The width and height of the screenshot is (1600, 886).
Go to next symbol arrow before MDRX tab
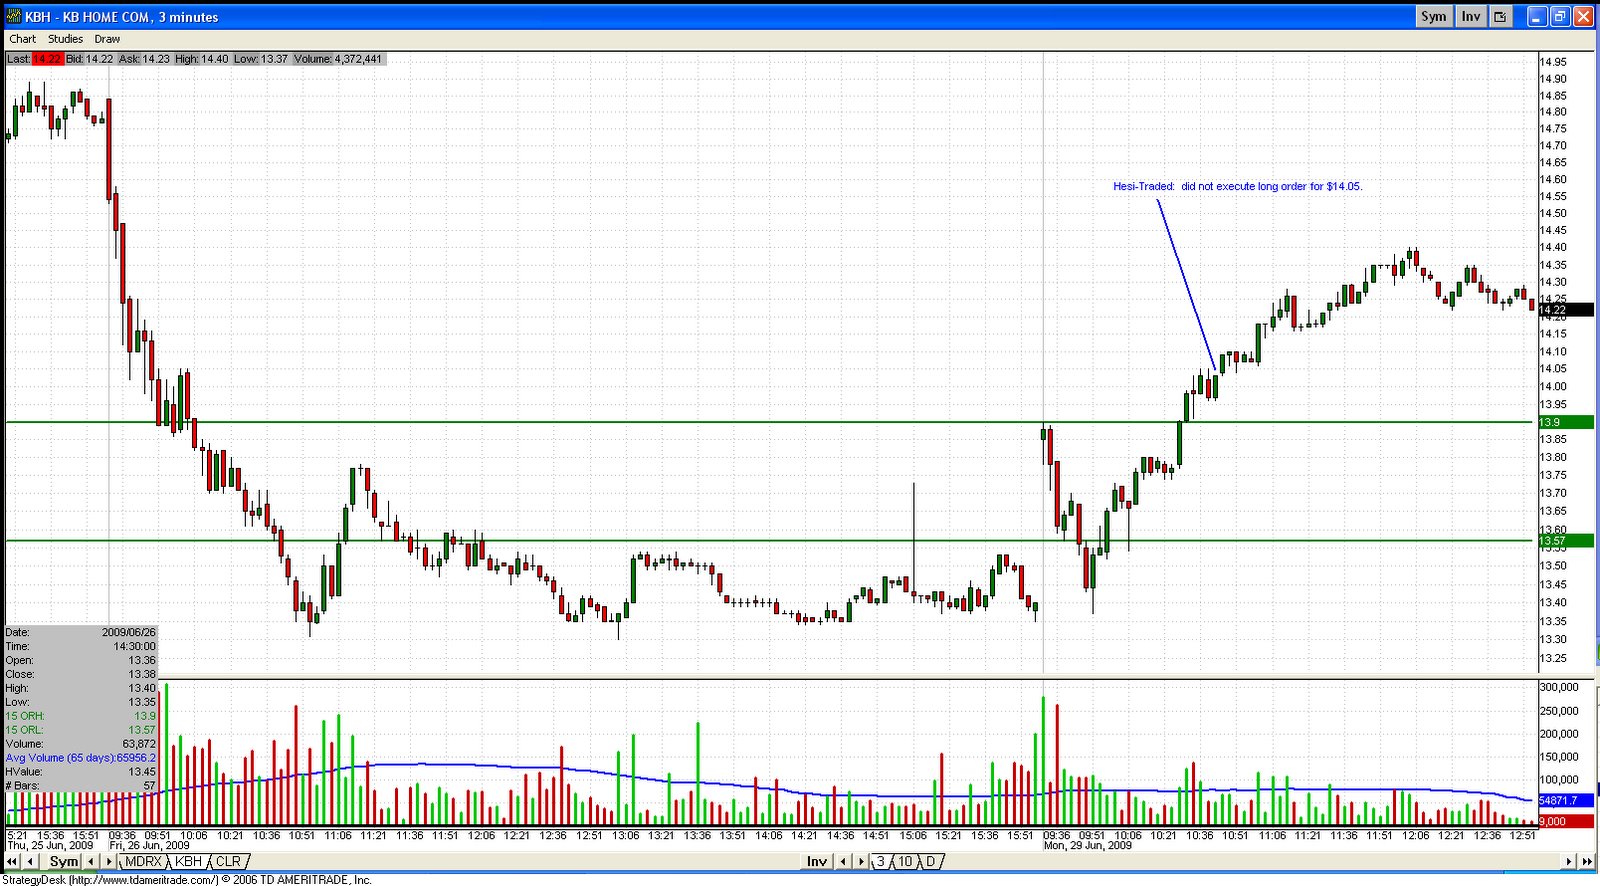click(x=109, y=861)
